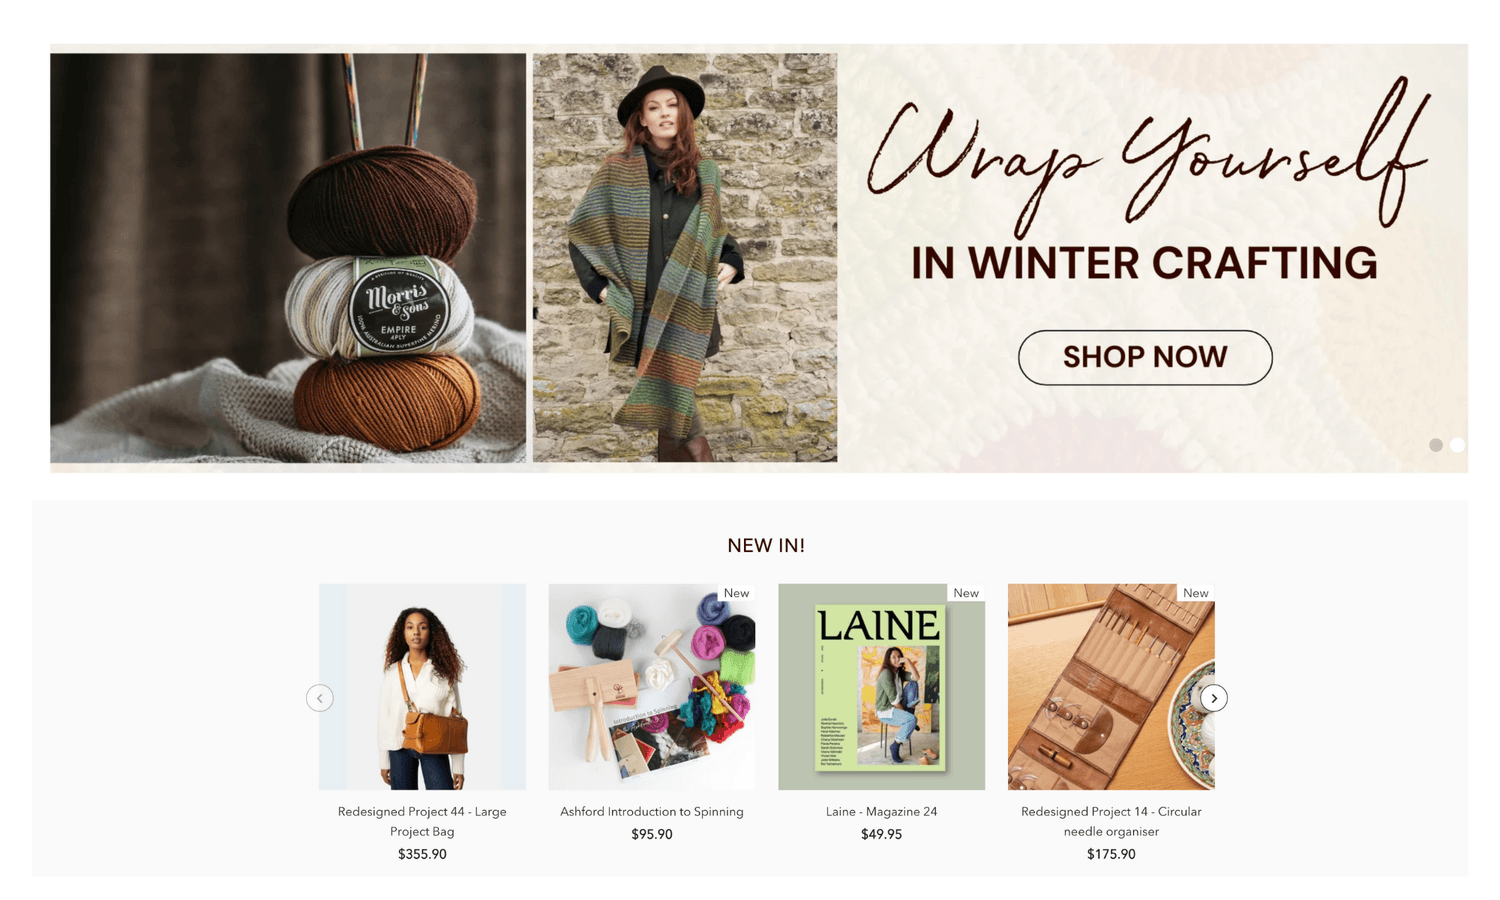
Task: Open the Laine Magazine 24 cover image
Action: pos(881,687)
